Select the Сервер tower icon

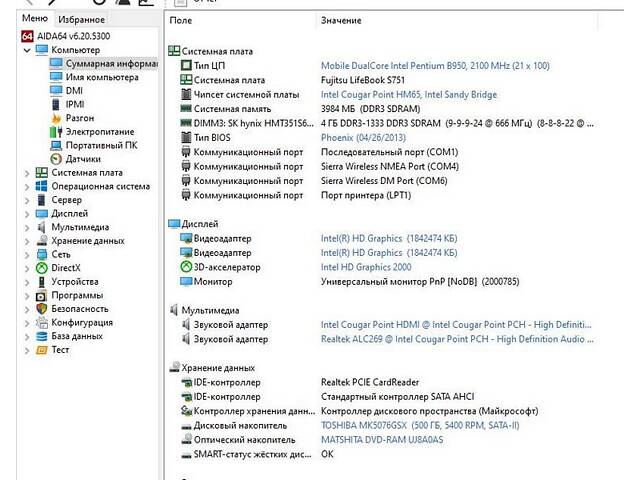42,200
